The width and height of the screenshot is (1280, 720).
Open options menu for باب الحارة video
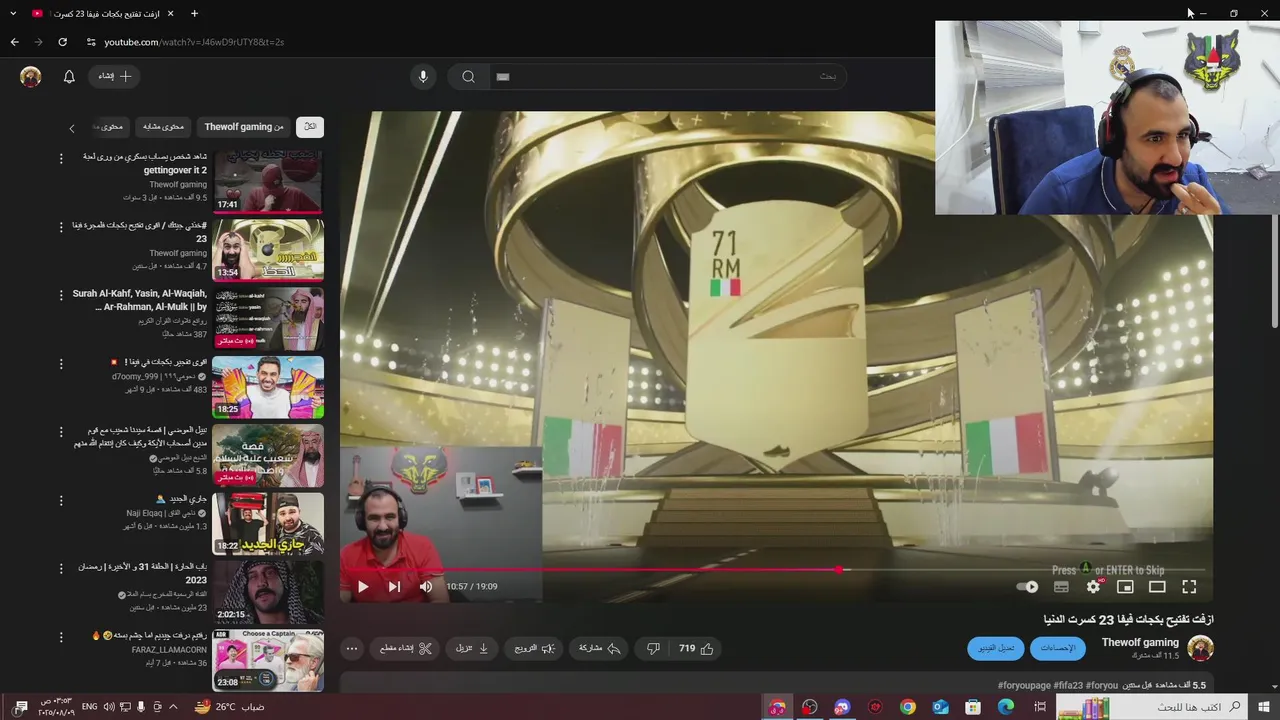point(61,568)
